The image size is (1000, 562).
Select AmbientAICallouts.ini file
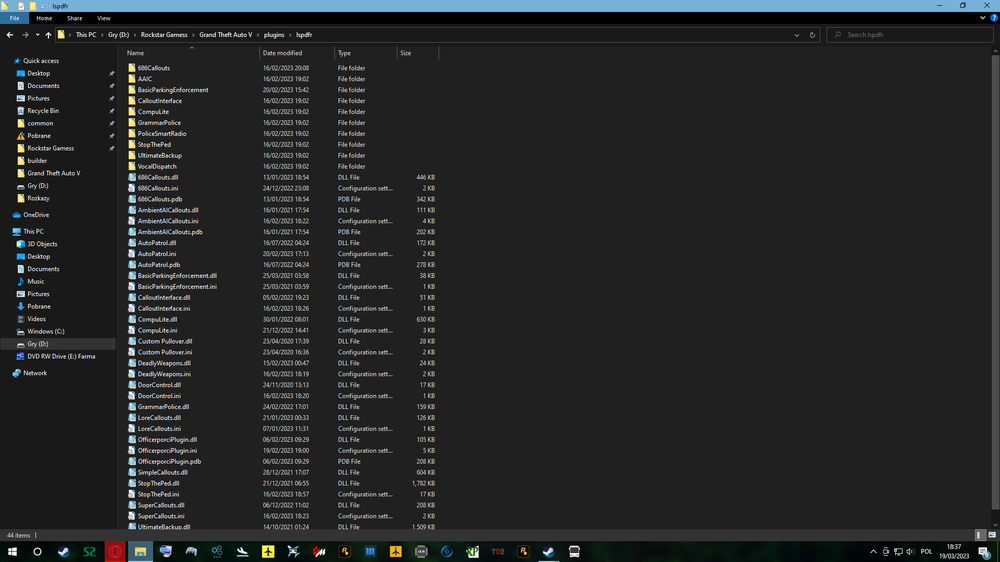point(168,221)
